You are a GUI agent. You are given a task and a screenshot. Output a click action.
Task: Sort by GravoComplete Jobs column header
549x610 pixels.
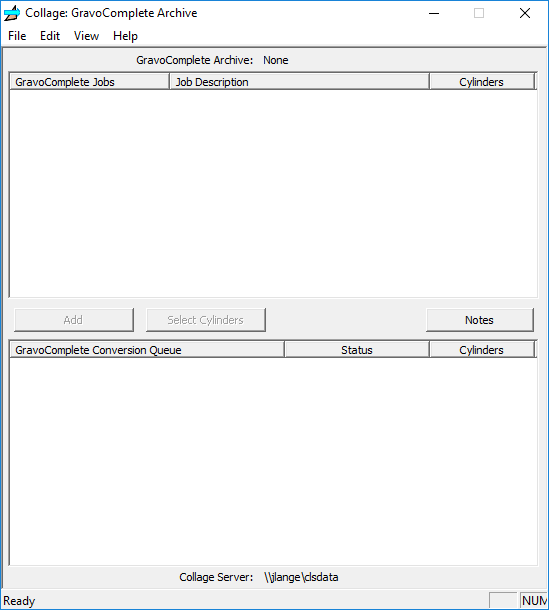89,82
